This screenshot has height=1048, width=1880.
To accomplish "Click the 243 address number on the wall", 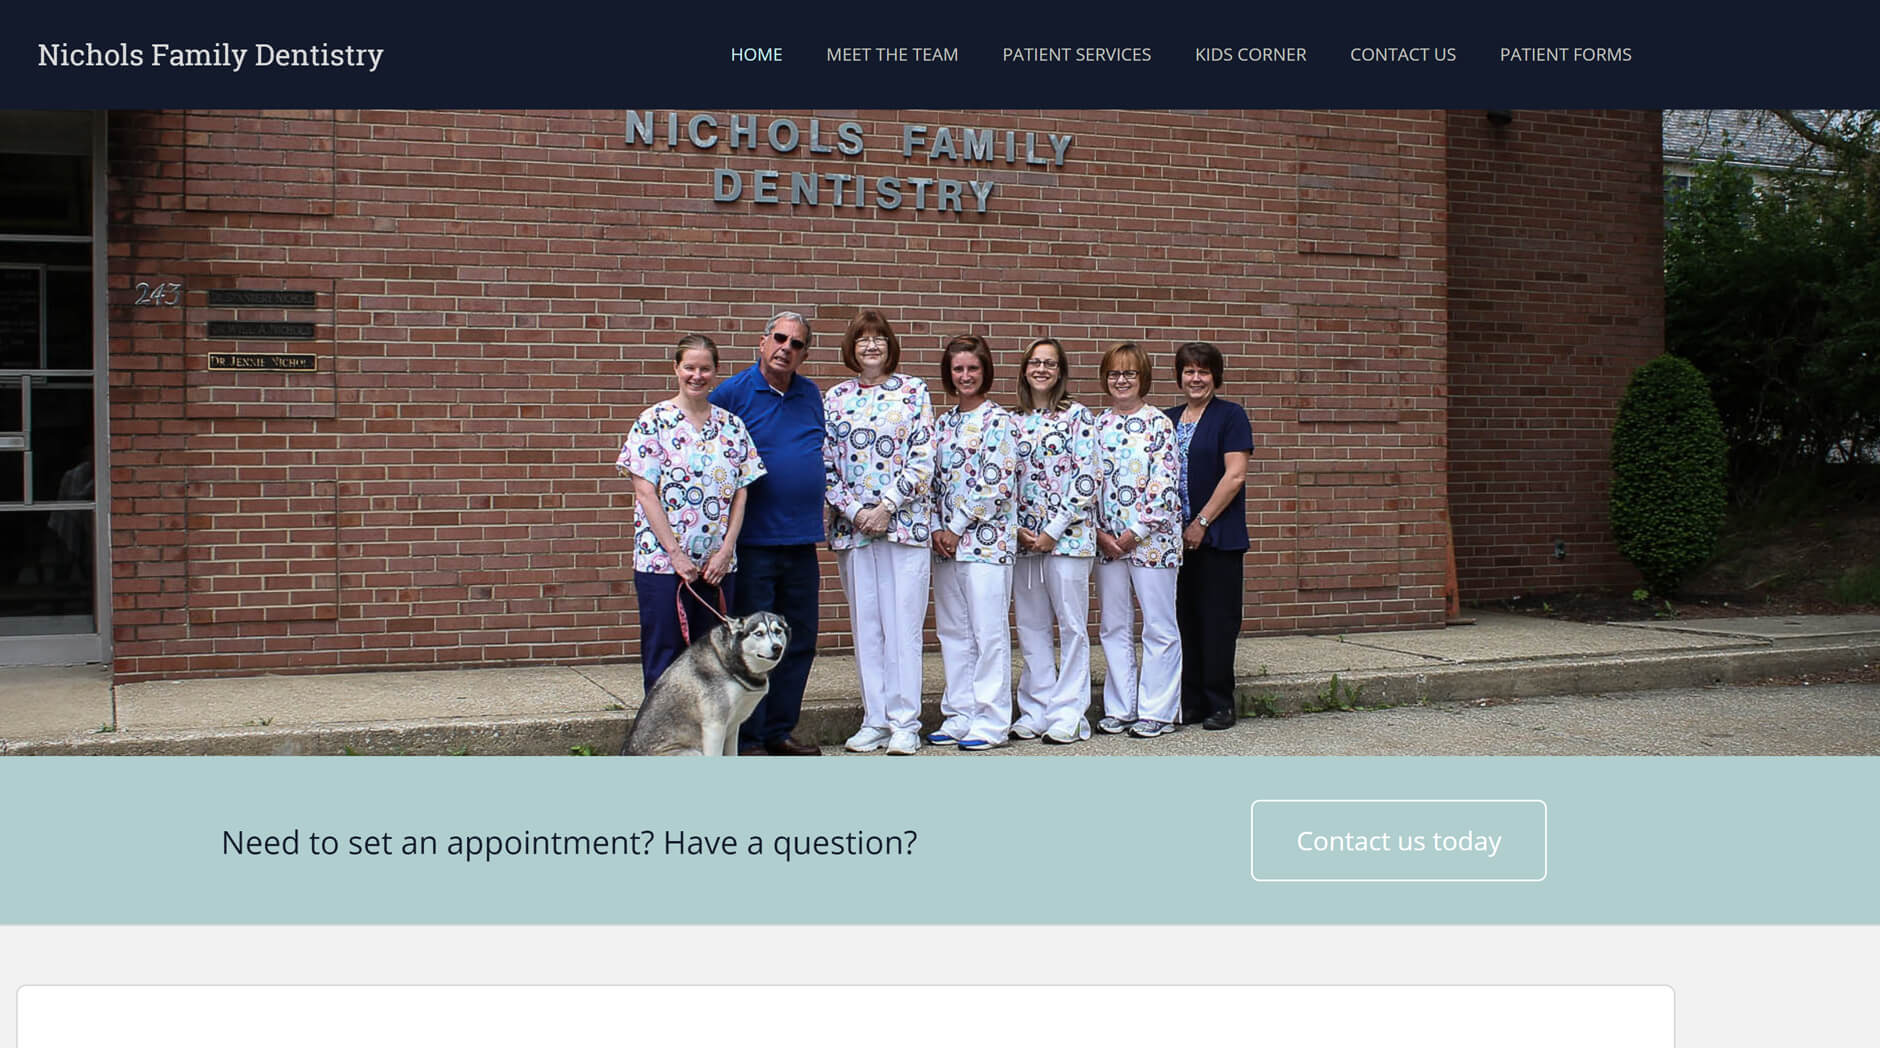I will pos(157,293).
